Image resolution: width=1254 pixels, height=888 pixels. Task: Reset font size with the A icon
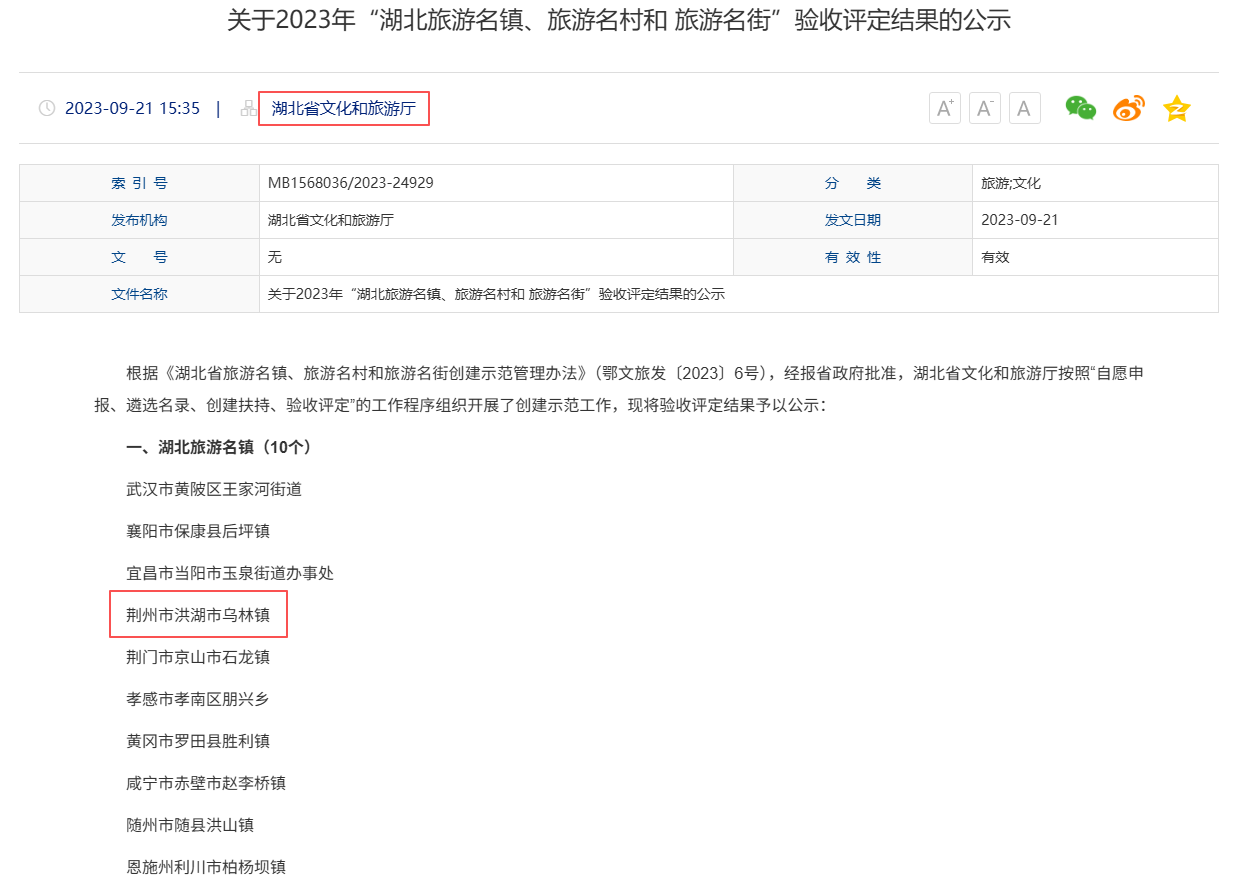pos(1024,108)
